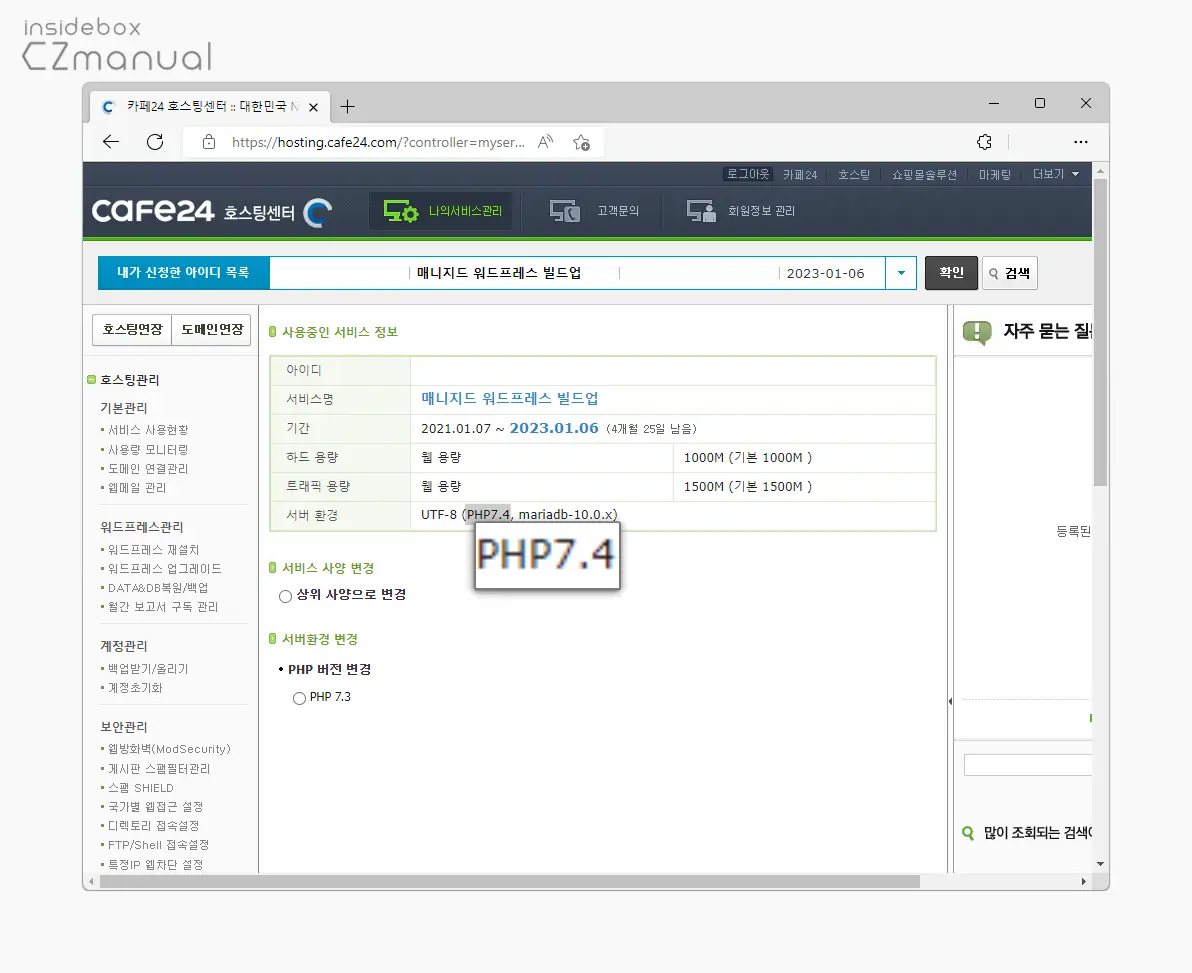The width and height of the screenshot is (1192, 973).
Task: Open the 카페24 top menu link
Action: pyautogui.click(x=800, y=175)
